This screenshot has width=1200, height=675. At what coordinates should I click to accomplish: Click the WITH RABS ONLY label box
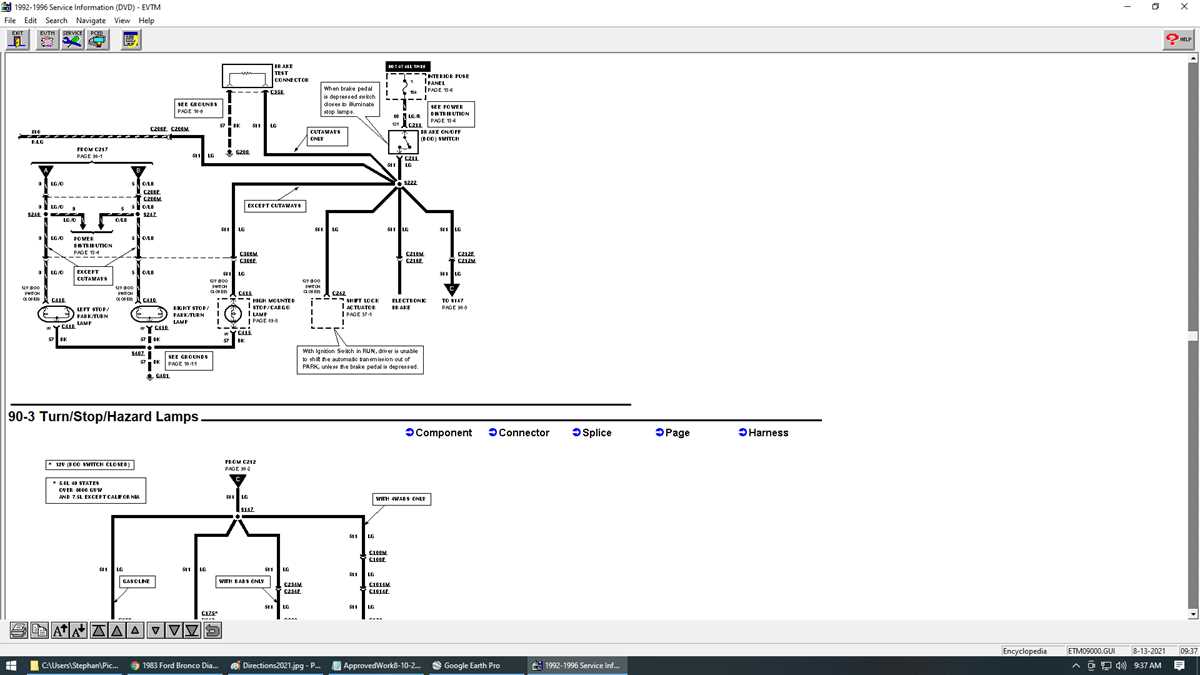point(241,580)
